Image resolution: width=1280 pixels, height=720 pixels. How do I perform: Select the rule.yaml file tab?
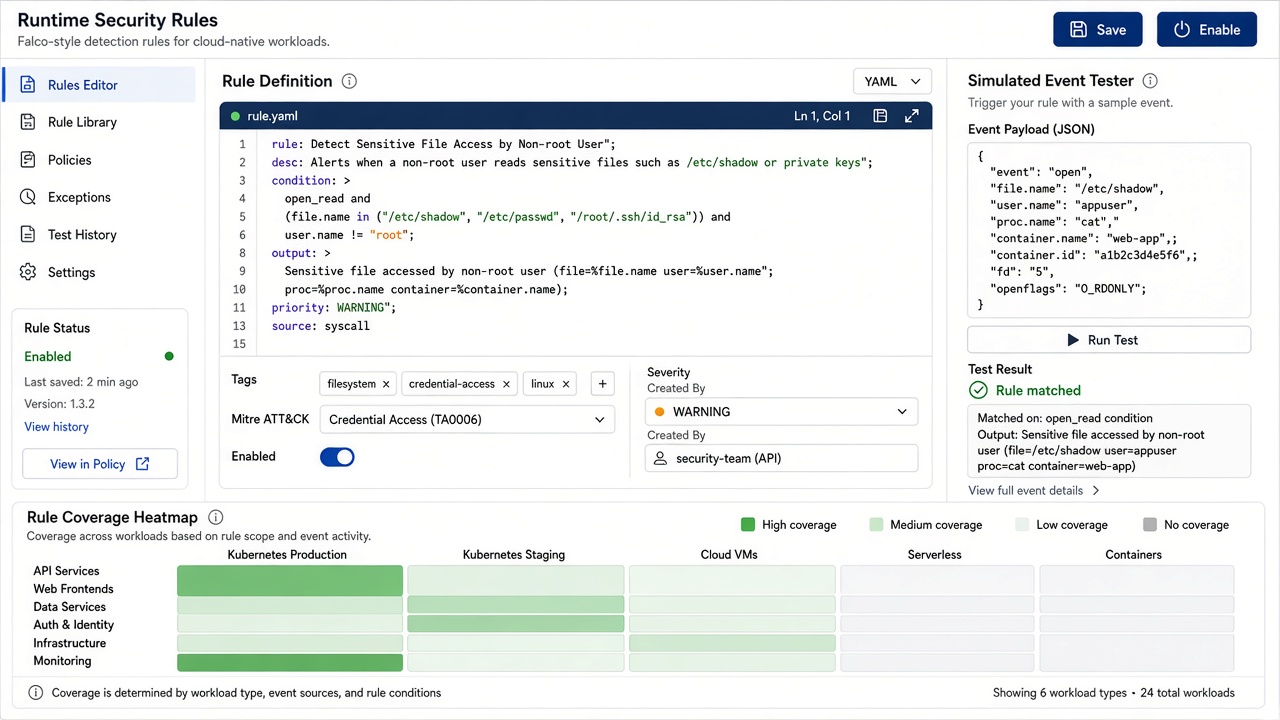point(264,116)
